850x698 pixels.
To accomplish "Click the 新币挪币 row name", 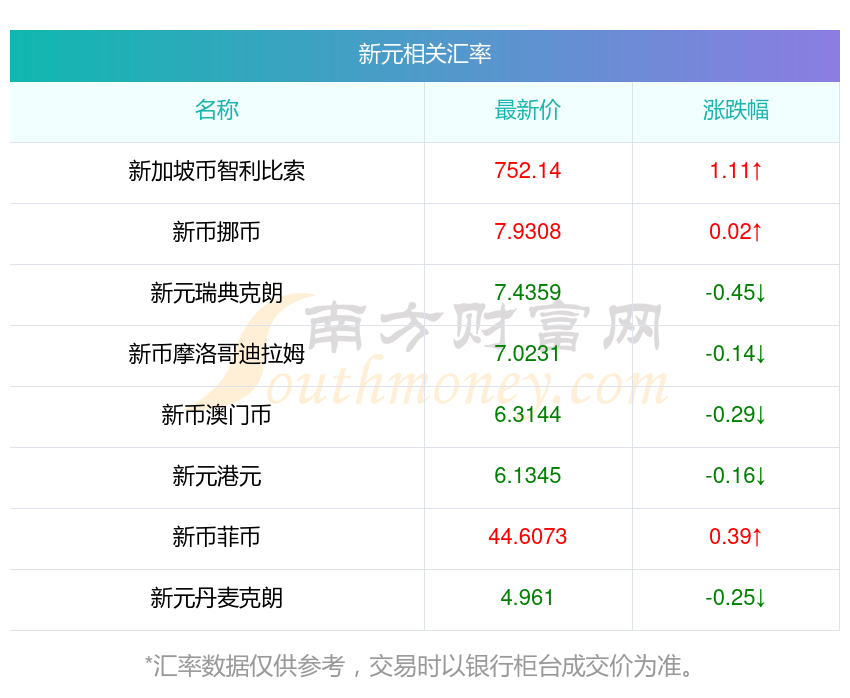I will (217, 232).
